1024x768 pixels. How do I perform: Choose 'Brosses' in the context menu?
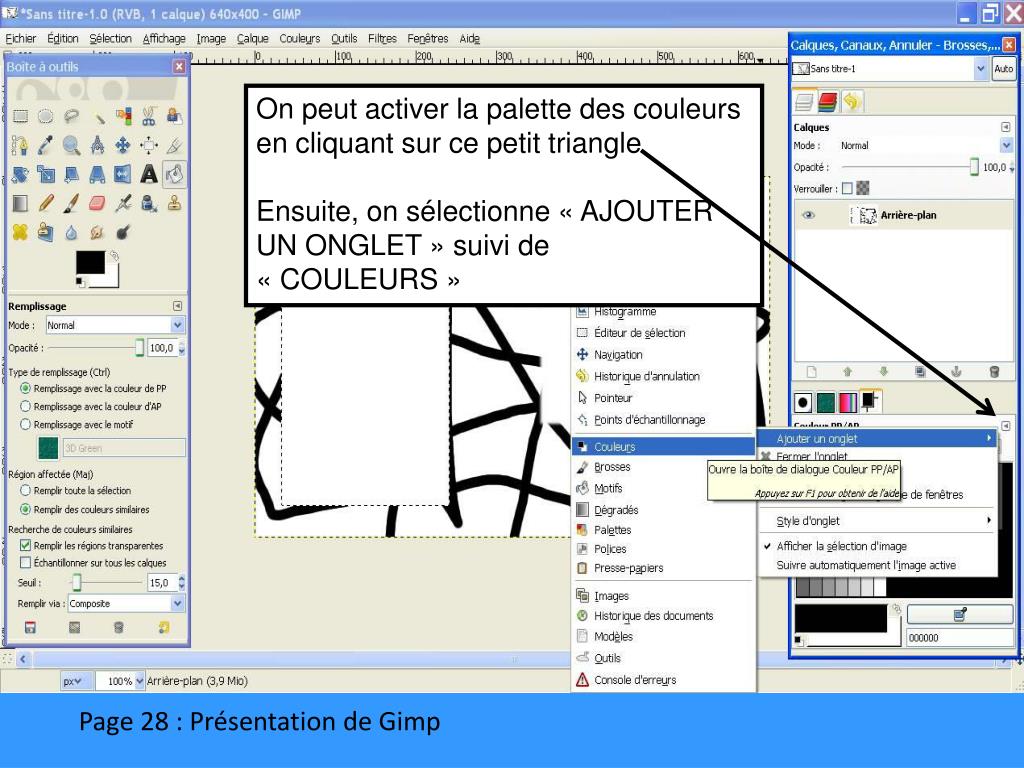664,468
